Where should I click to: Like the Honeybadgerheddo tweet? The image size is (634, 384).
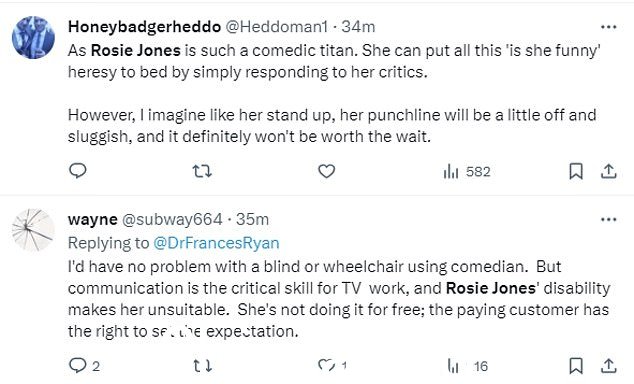coord(326,171)
